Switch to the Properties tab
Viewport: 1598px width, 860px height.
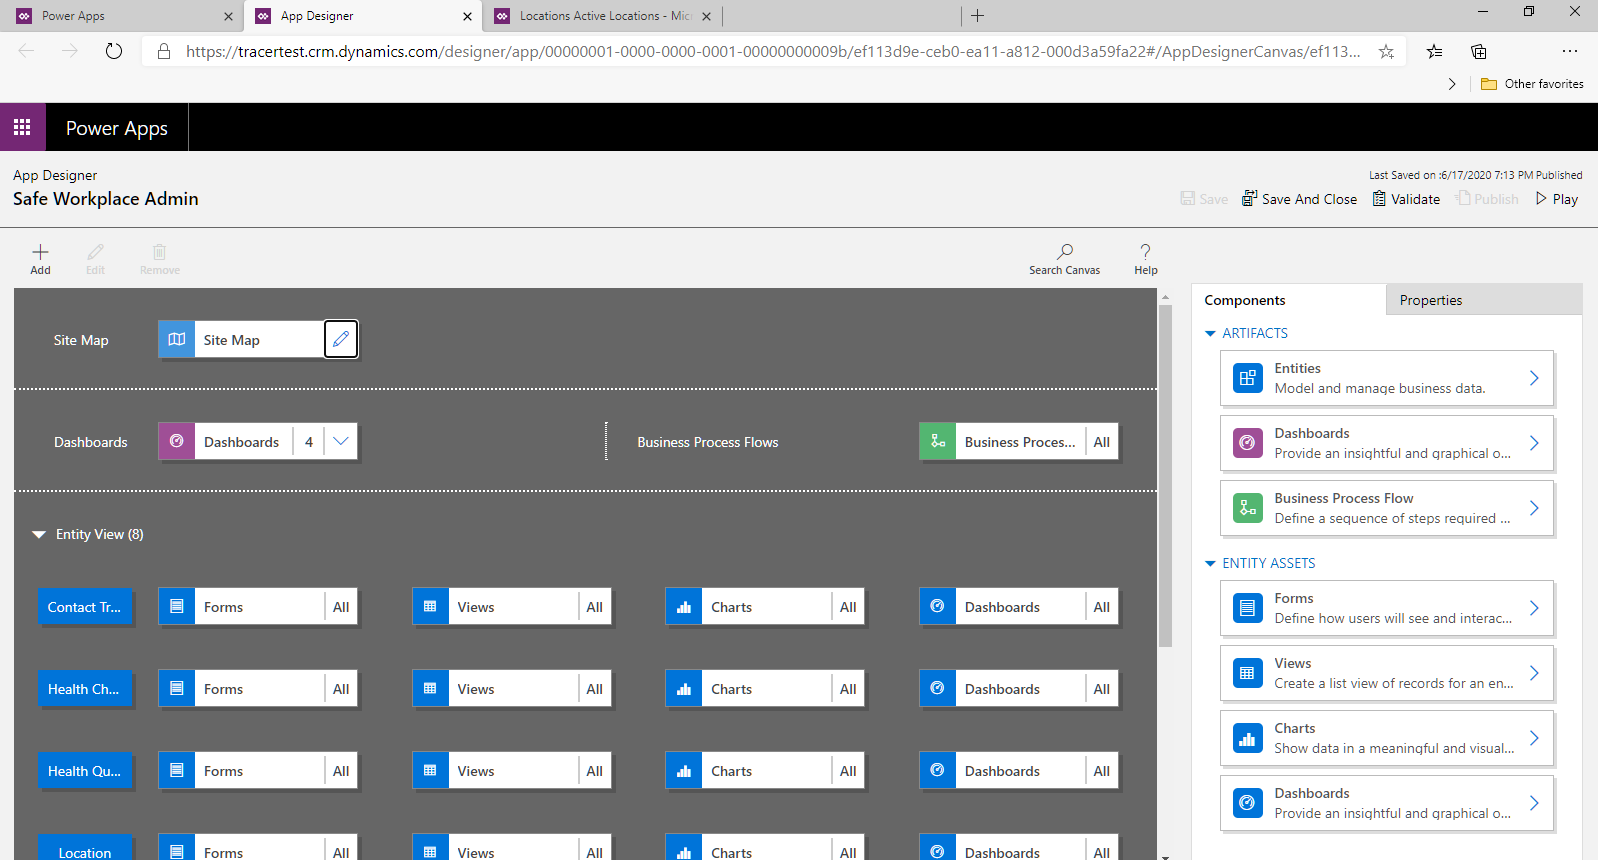pyautogui.click(x=1484, y=300)
